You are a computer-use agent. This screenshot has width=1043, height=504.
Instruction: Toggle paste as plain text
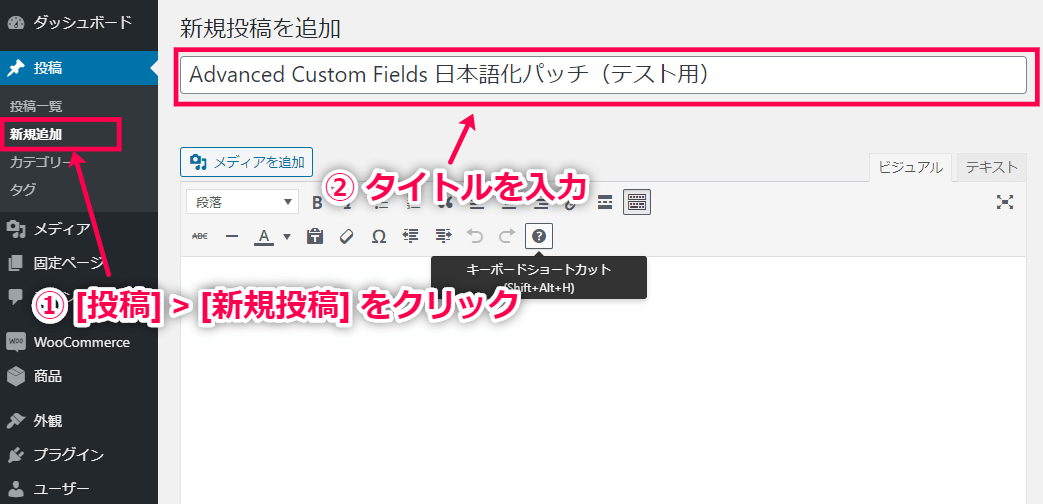[315, 236]
